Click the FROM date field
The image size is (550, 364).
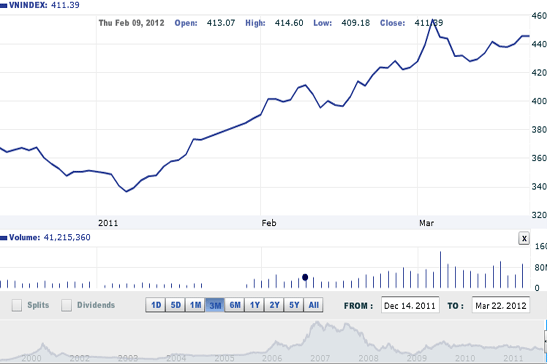point(410,305)
